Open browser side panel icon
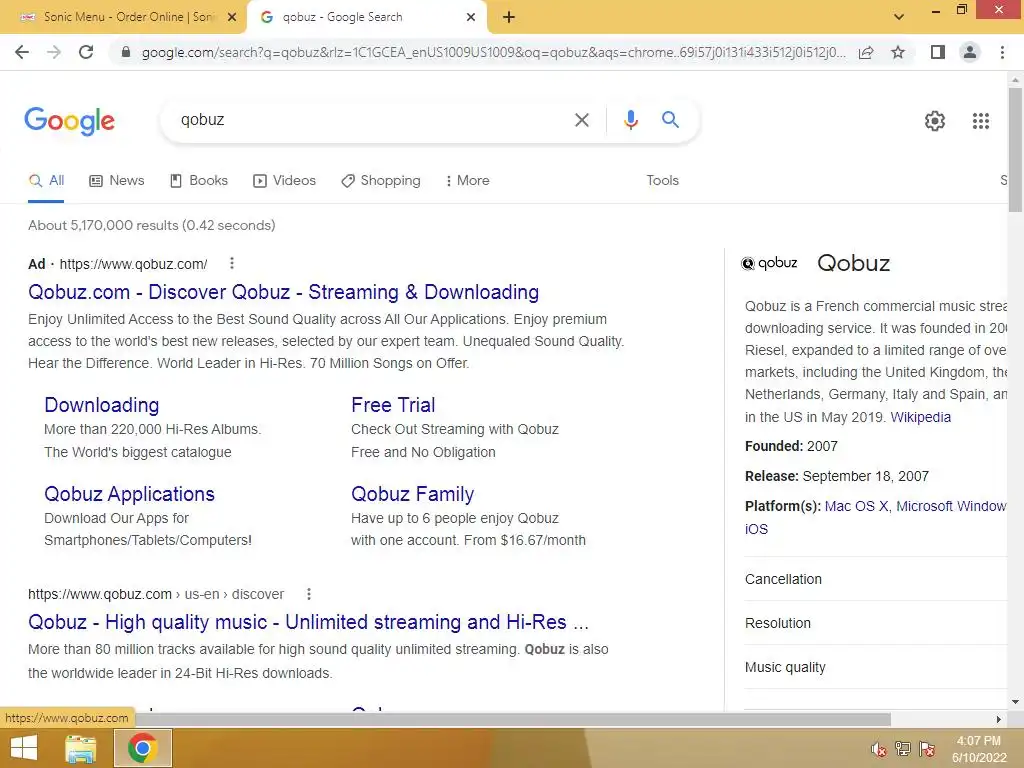The image size is (1024, 768). pos(938,52)
